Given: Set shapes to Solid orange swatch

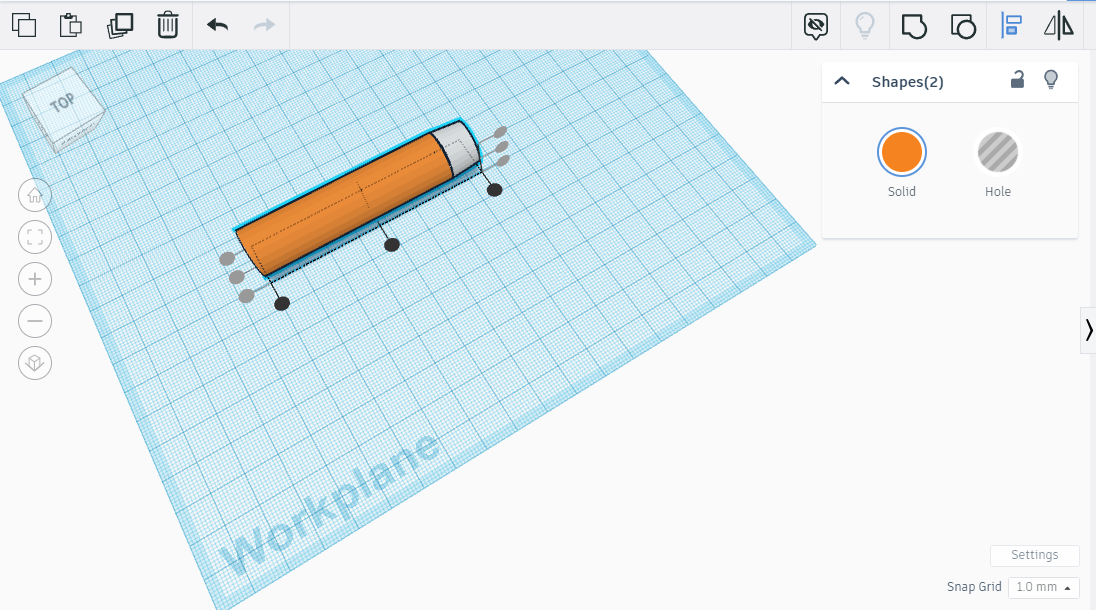Looking at the screenshot, I should click(x=902, y=152).
